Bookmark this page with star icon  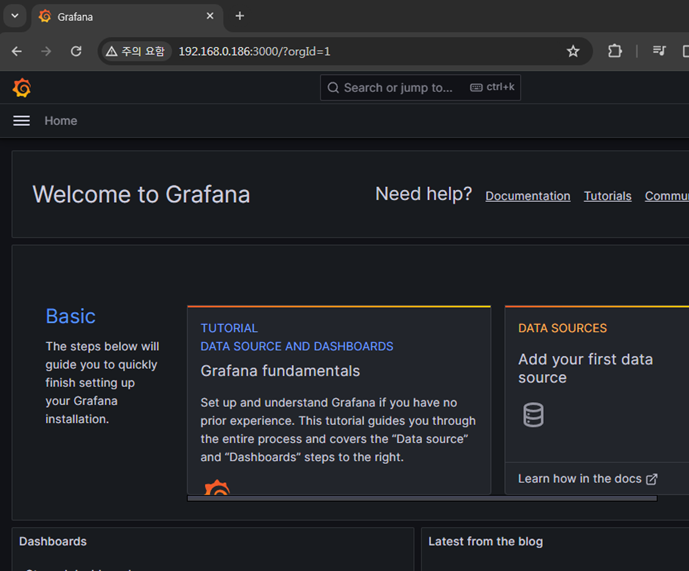[x=573, y=51]
